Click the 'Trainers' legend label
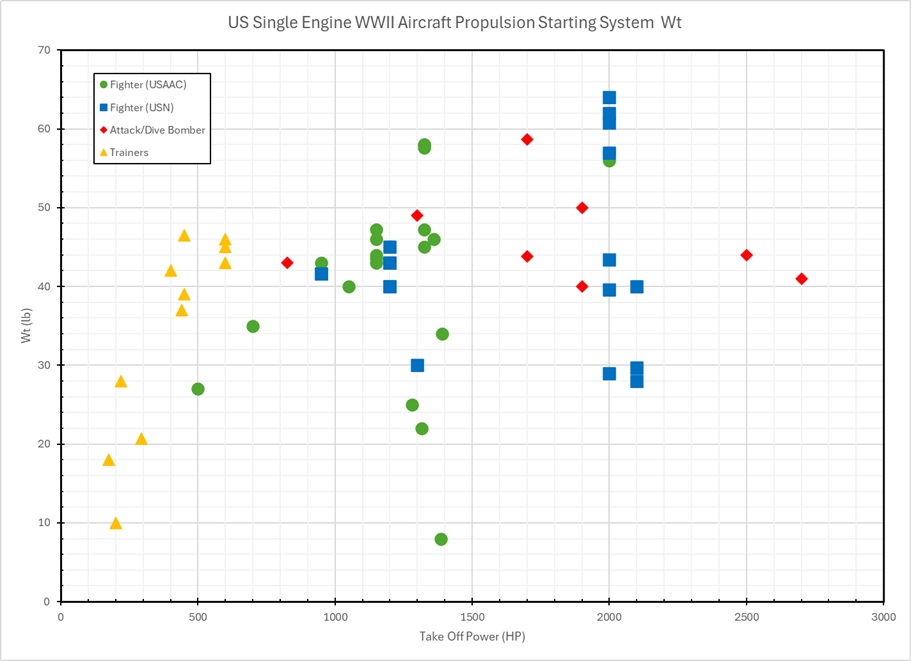 129,152
